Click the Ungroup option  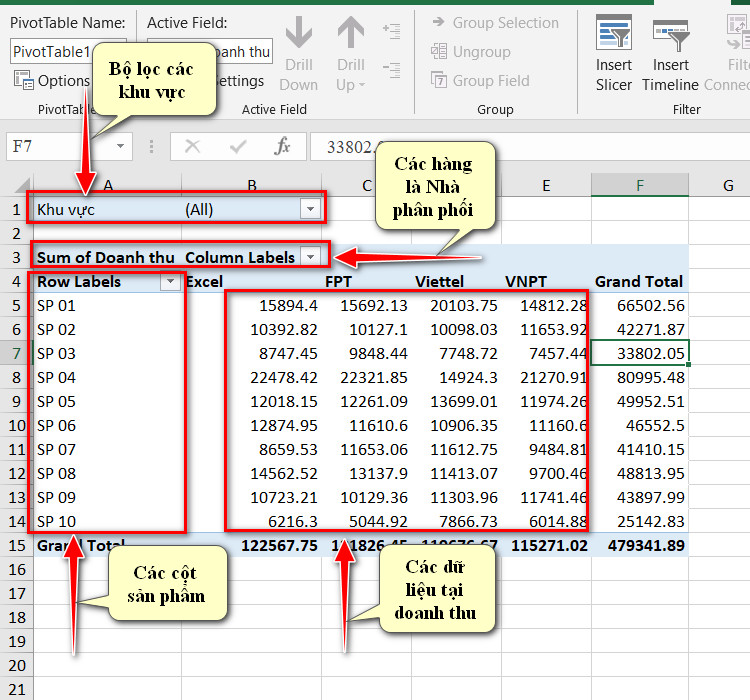pos(471,52)
